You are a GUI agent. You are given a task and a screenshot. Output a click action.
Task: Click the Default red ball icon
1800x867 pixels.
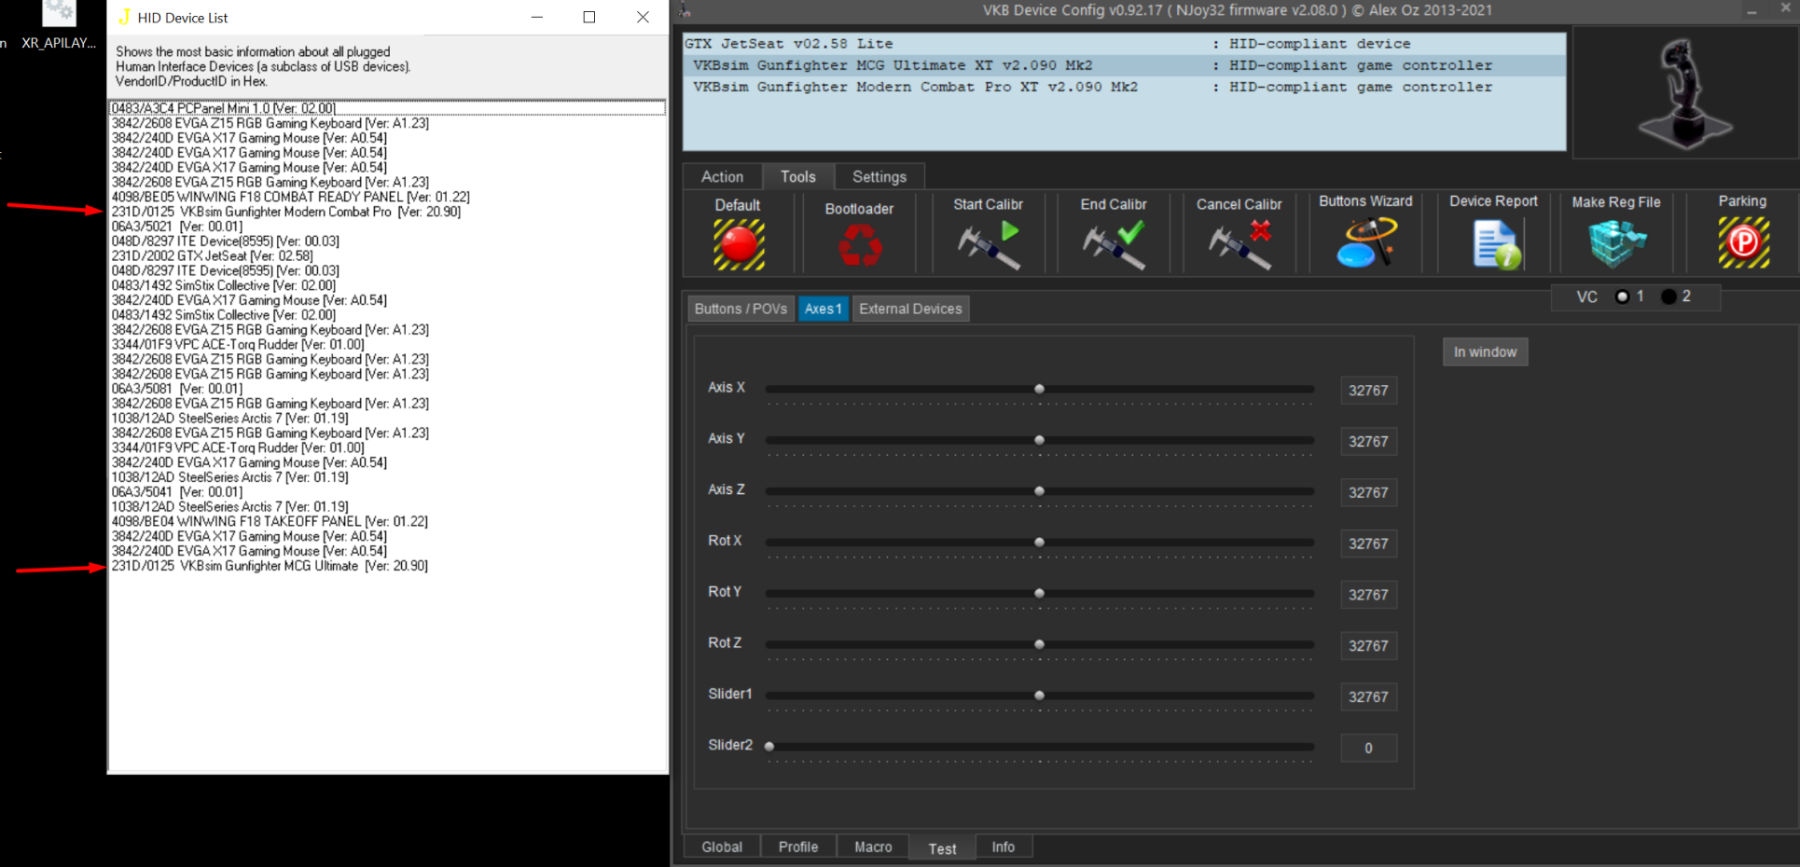(739, 244)
